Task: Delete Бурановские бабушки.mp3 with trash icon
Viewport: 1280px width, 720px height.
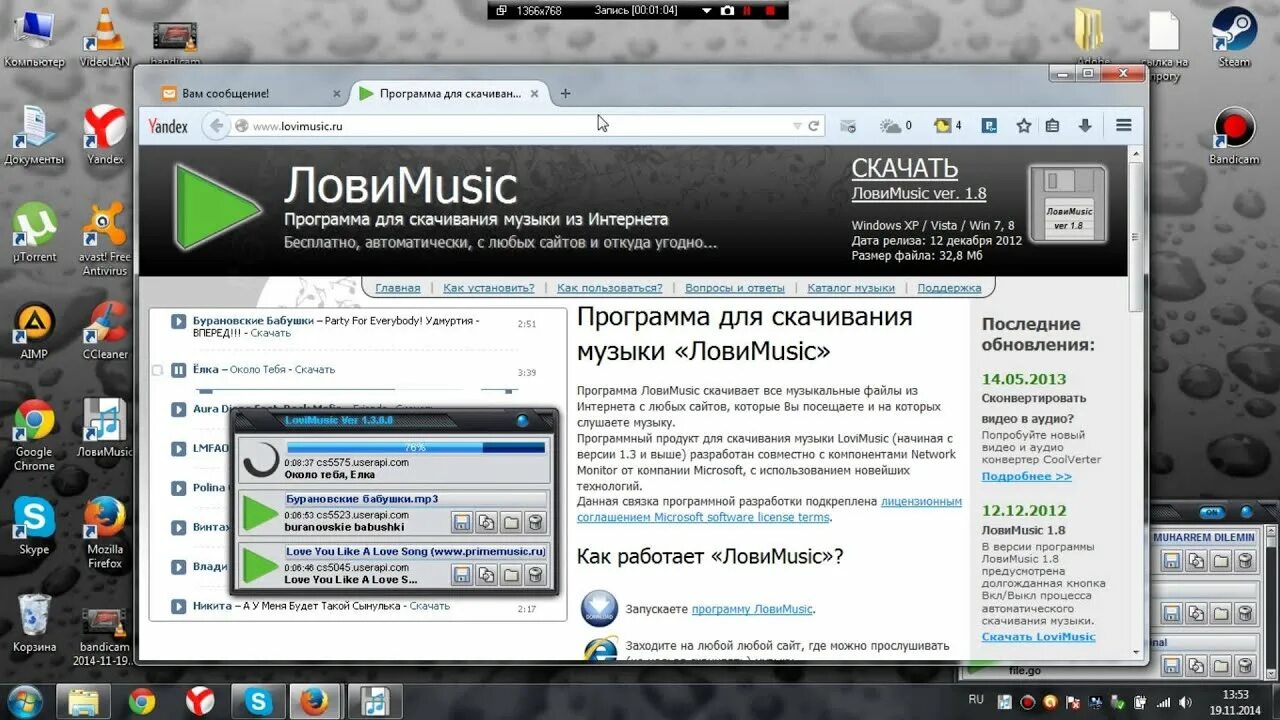Action: tap(535, 522)
